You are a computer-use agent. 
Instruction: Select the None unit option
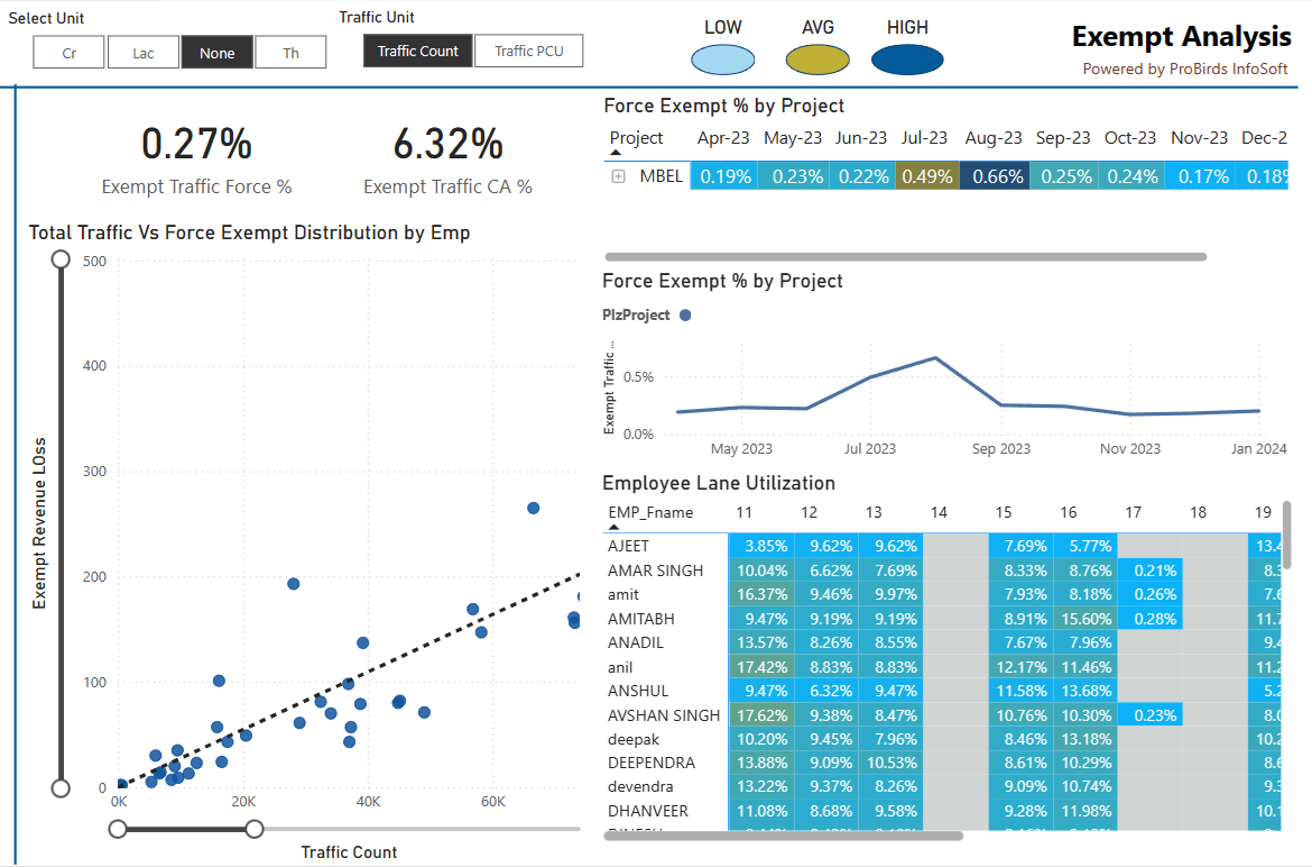pos(217,53)
